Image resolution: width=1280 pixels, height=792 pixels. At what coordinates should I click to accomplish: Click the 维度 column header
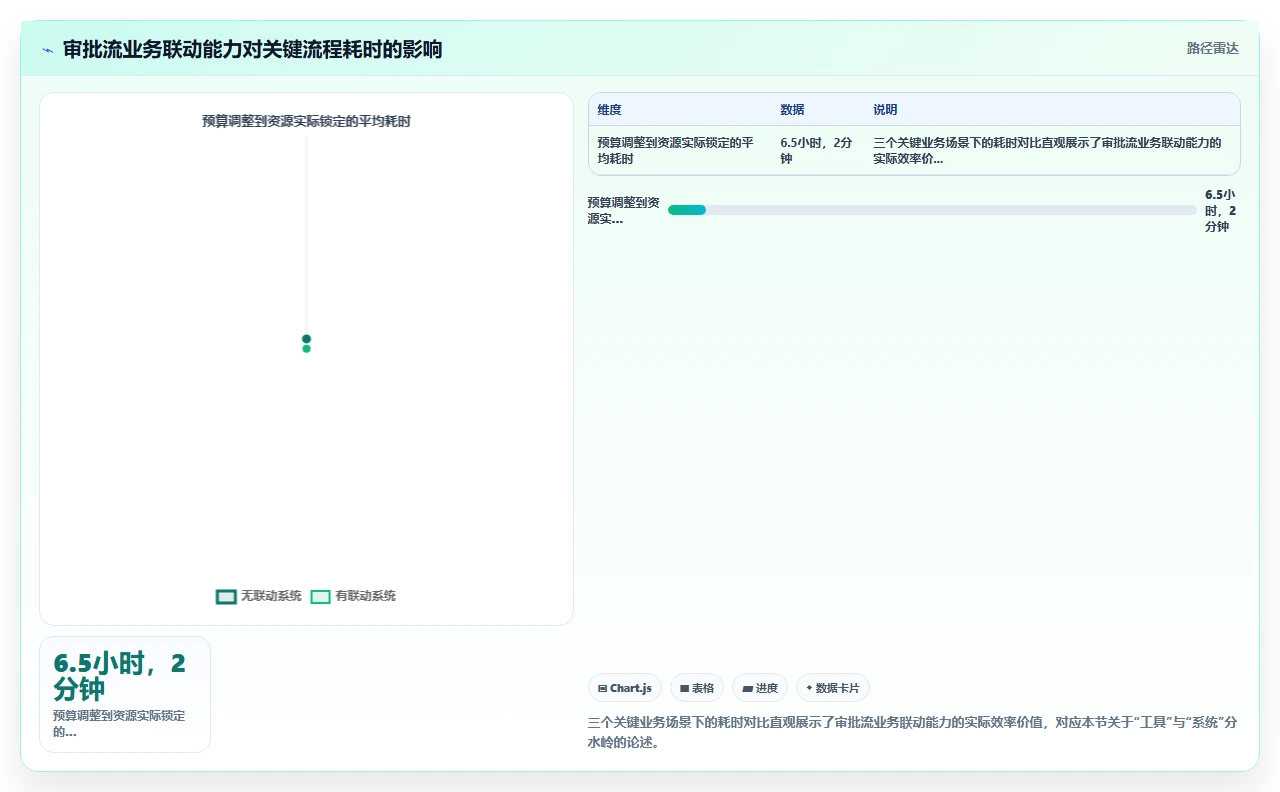coord(610,110)
